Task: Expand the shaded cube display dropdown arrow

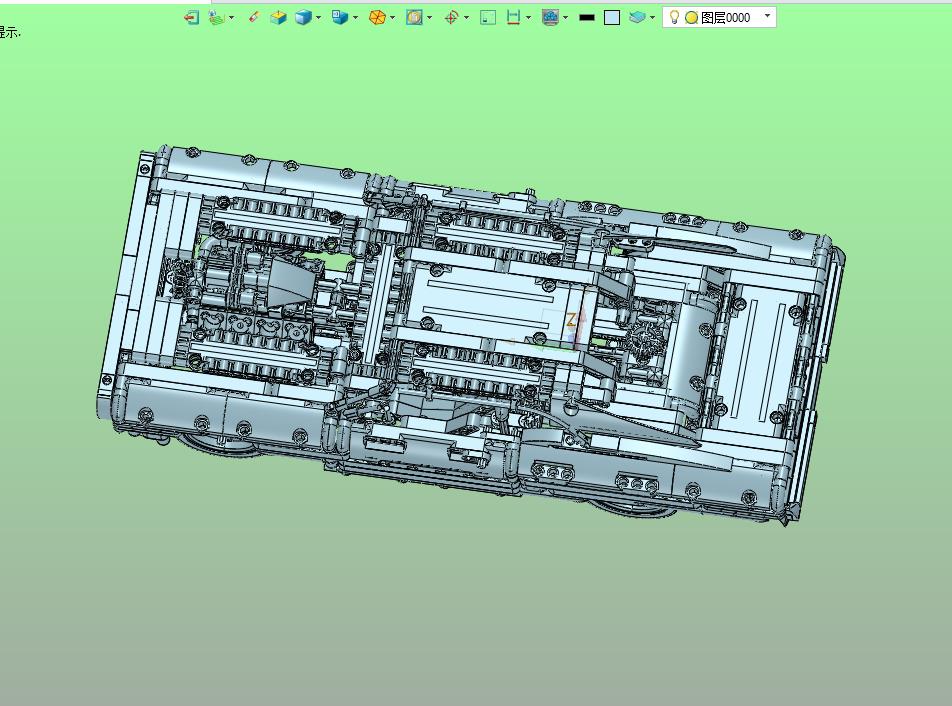Action: (318, 18)
